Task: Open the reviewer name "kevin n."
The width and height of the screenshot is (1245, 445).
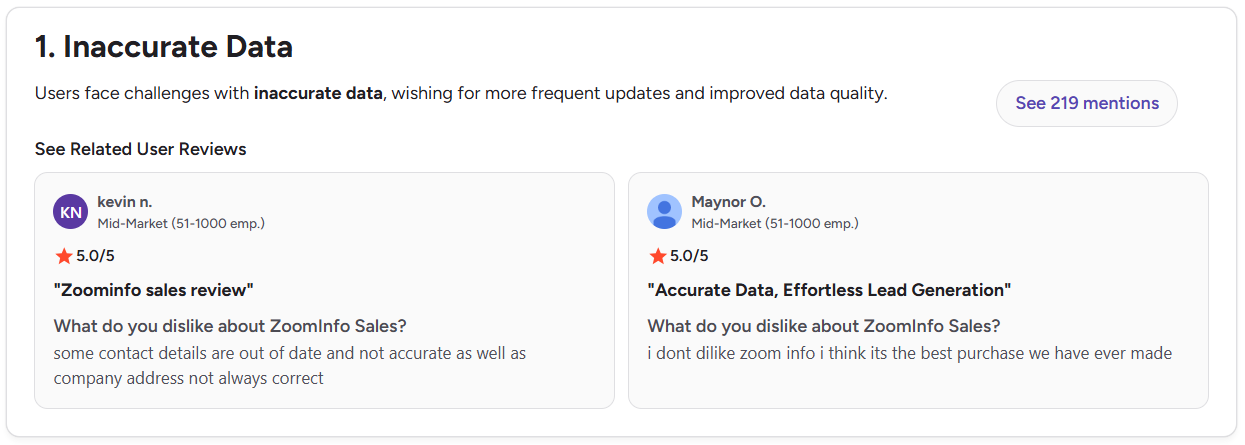Action: pos(125,202)
